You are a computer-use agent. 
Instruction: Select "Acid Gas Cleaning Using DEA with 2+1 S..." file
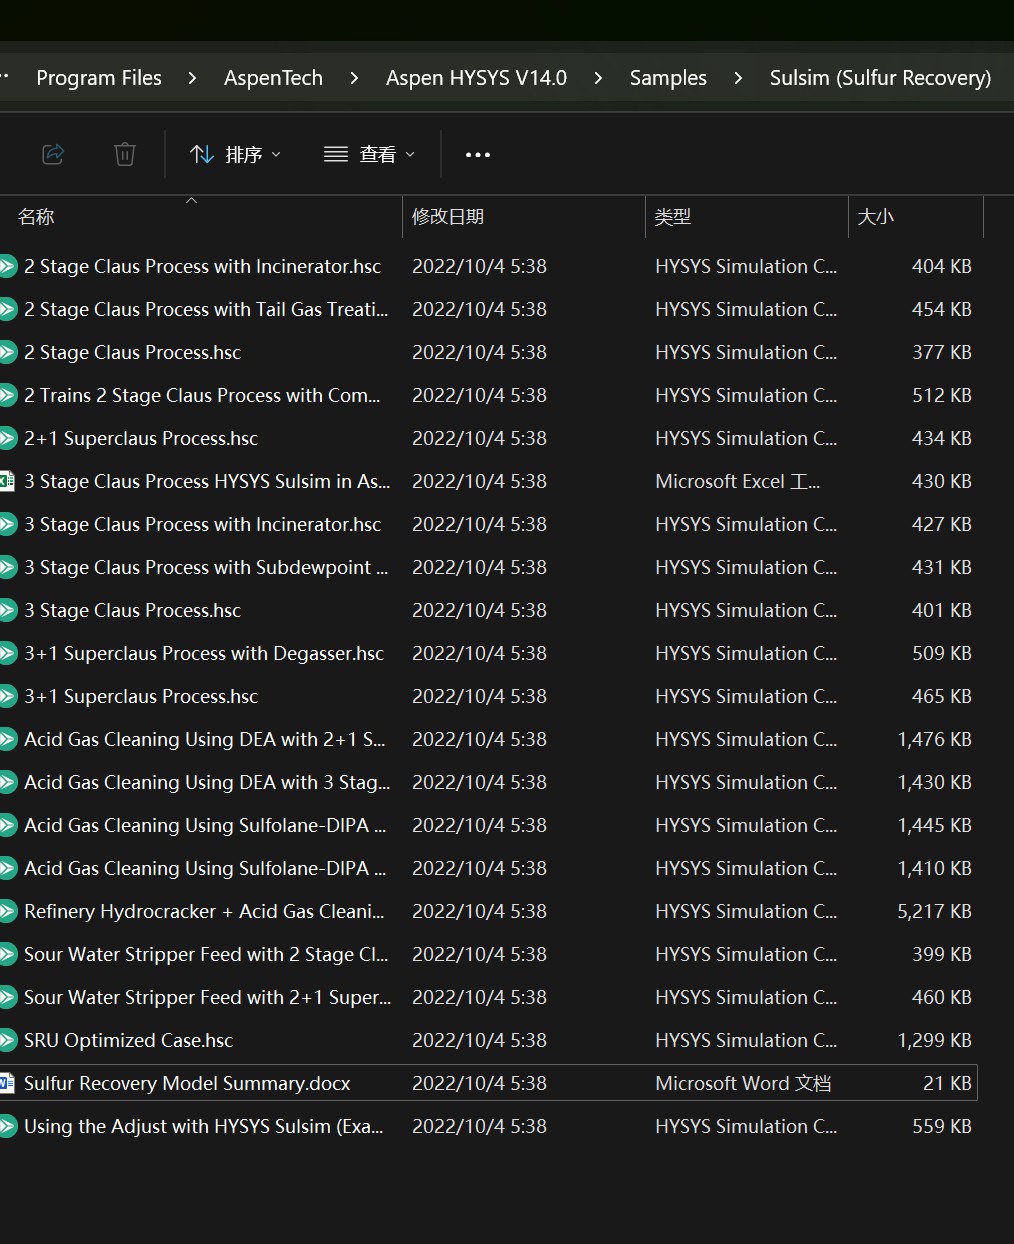204,739
